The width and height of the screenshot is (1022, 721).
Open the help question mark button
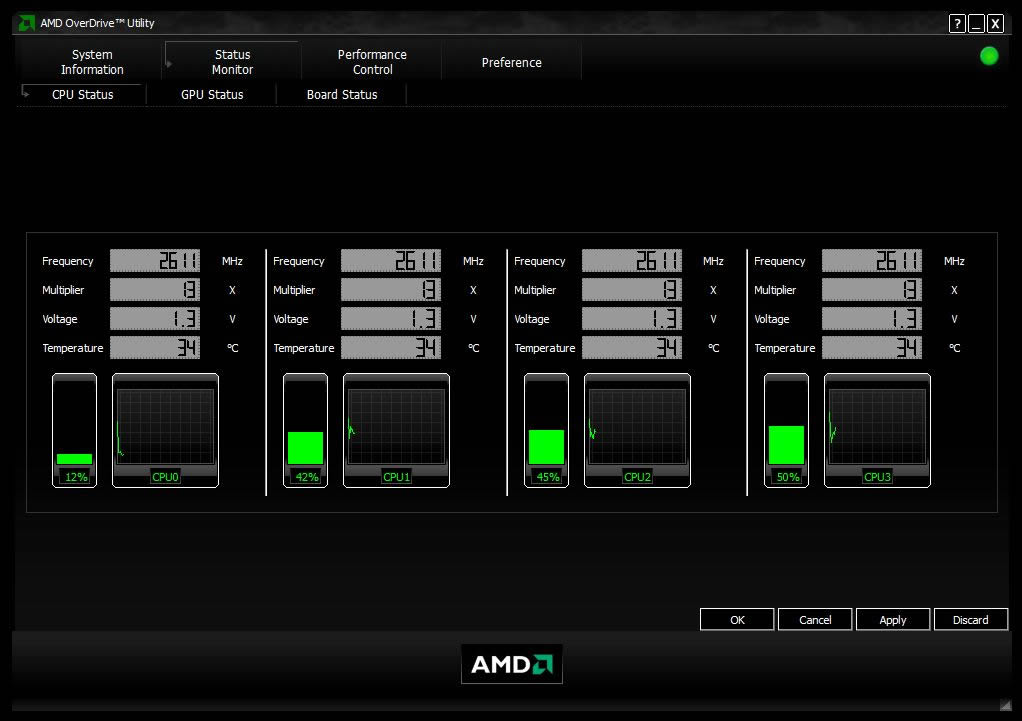(957, 24)
